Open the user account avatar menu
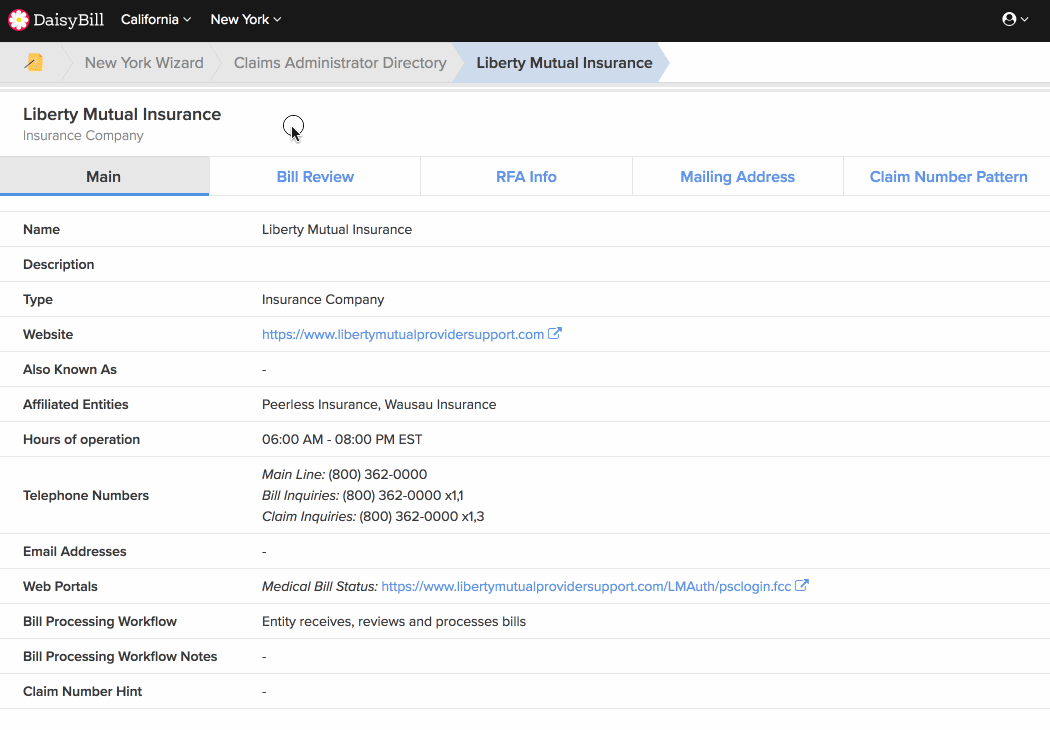 tap(1015, 19)
